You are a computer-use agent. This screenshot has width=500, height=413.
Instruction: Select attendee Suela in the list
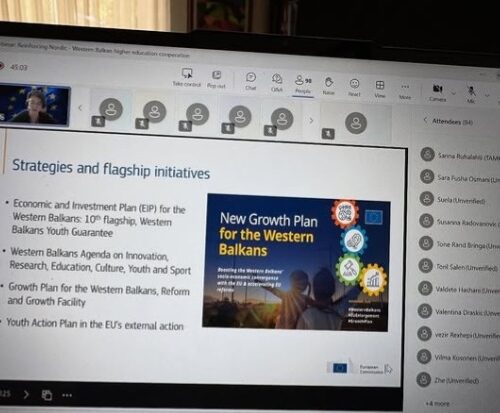coord(452,199)
